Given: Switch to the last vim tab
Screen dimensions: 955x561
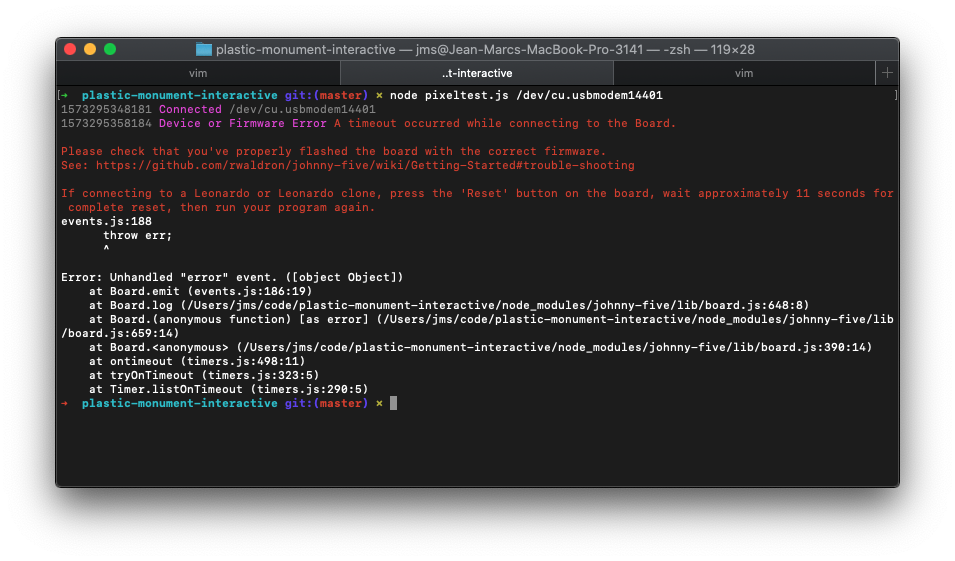Looking at the screenshot, I should tap(744, 73).
